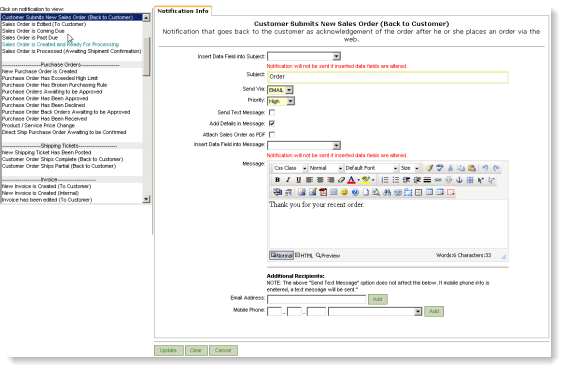Toggle italic formatting in editor

[x=288, y=180]
